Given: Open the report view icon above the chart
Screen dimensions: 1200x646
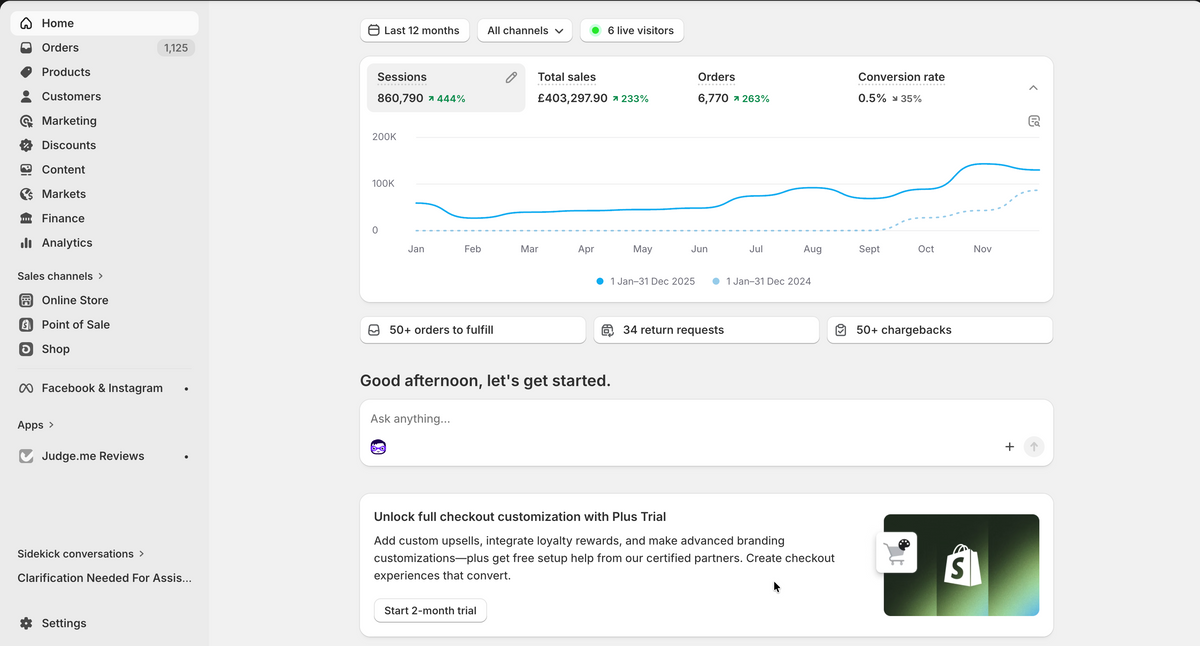Looking at the screenshot, I should point(1034,121).
